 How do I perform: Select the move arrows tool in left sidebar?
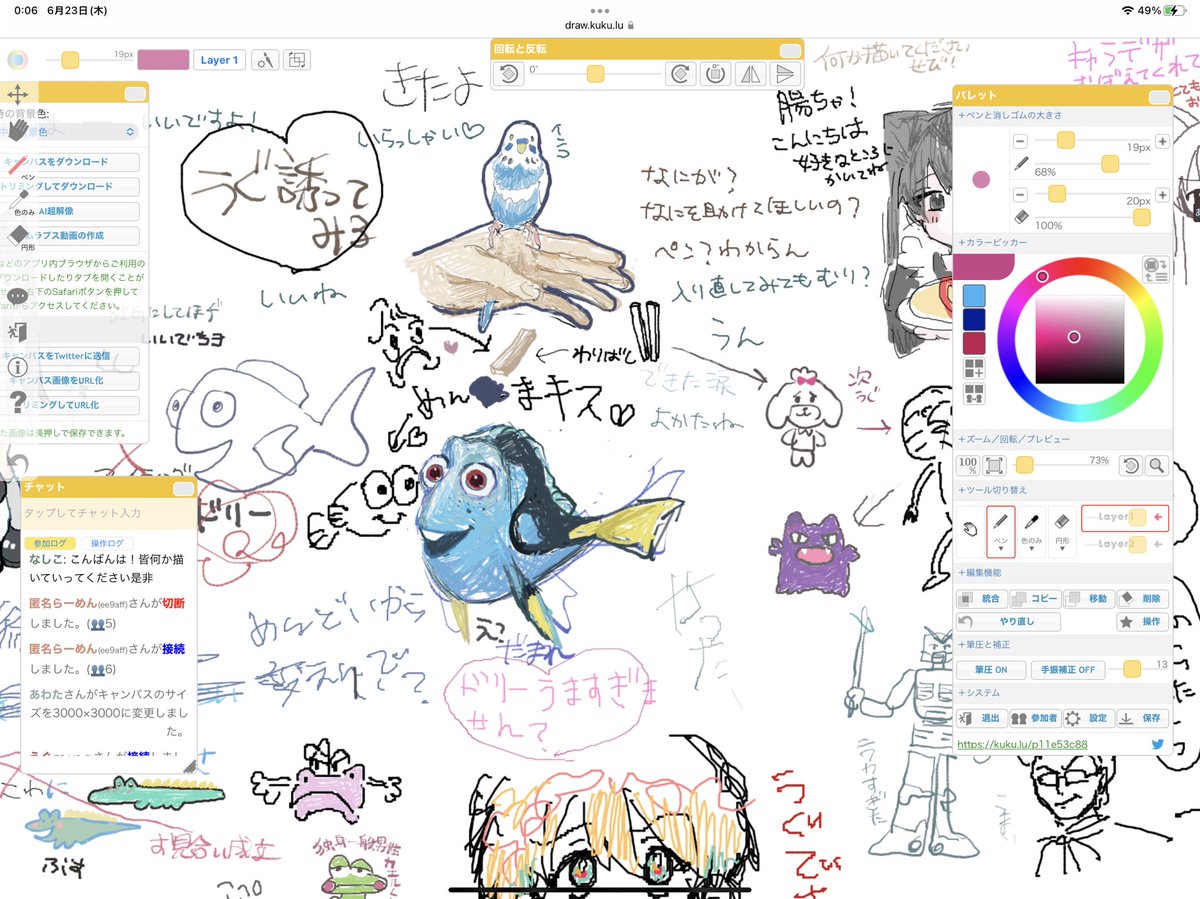(x=18, y=94)
